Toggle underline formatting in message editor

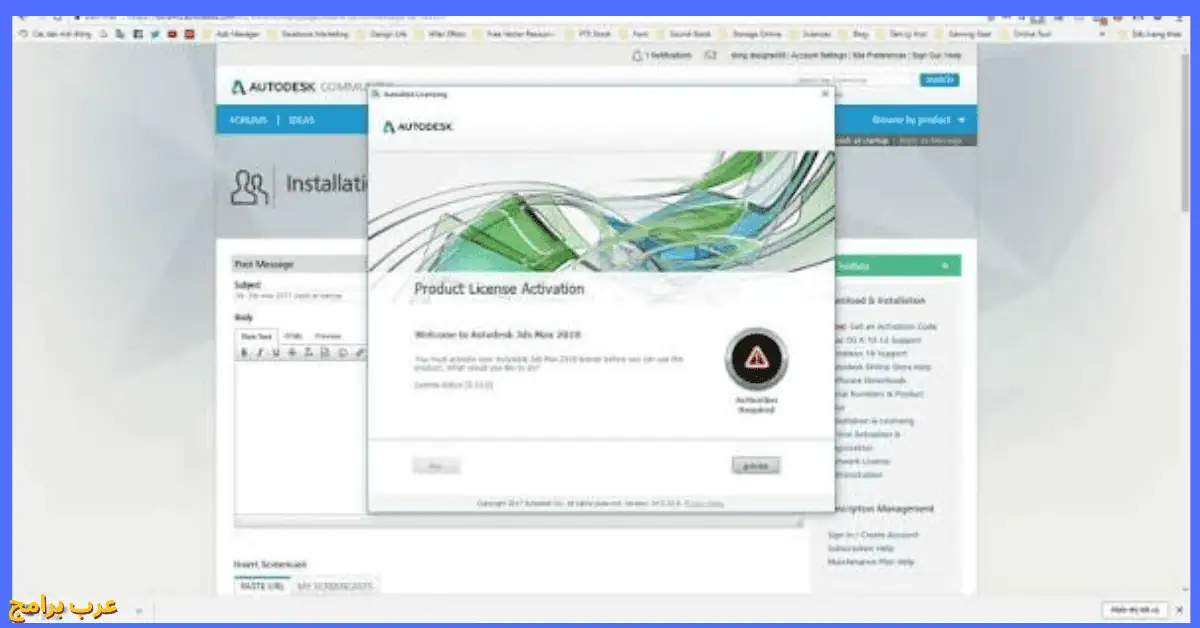coord(276,352)
